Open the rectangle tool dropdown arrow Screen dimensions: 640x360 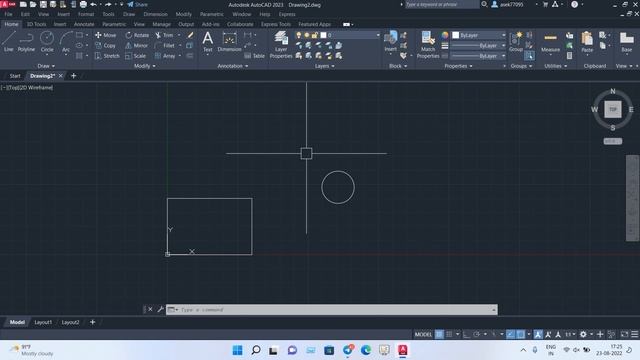(x=87, y=35)
